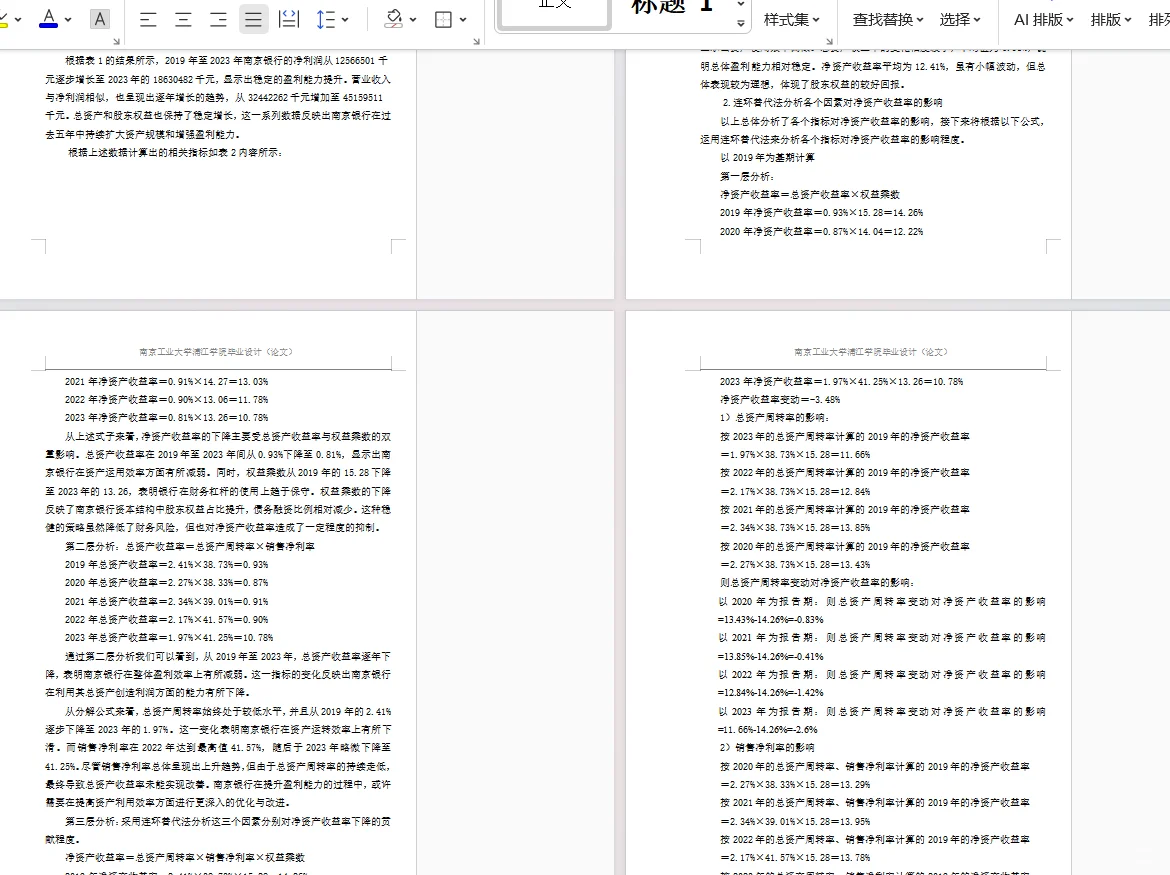This screenshot has height=875, width=1170.
Task: Open the paragraph dialog launcher
Action: click(x=477, y=42)
